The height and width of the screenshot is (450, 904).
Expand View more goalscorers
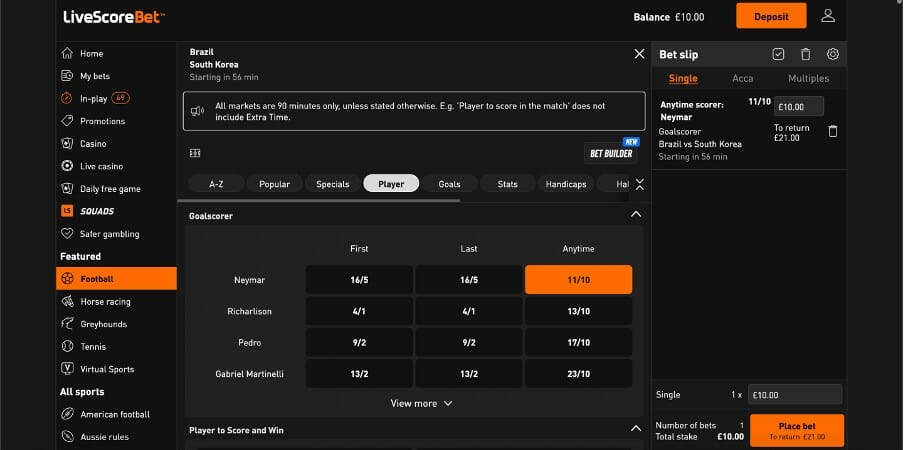point(421,403)
